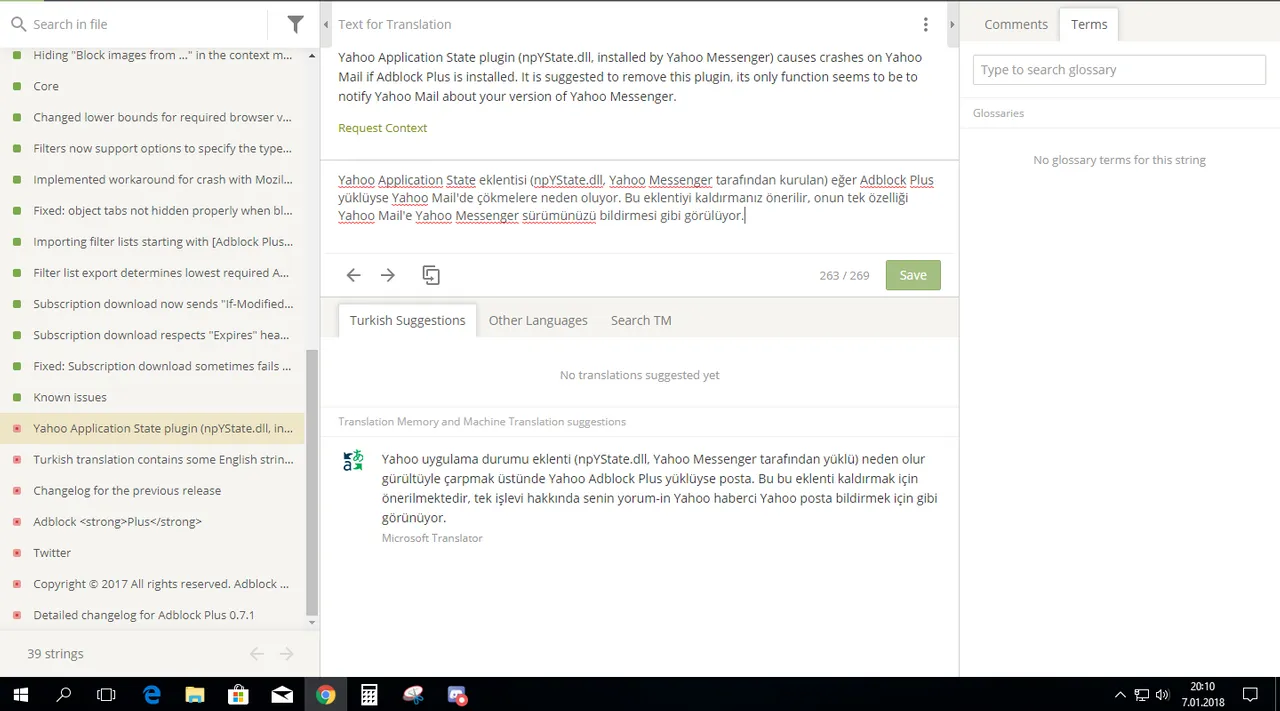
Task: Go to previous page of strings list
Action: point(257,654)
